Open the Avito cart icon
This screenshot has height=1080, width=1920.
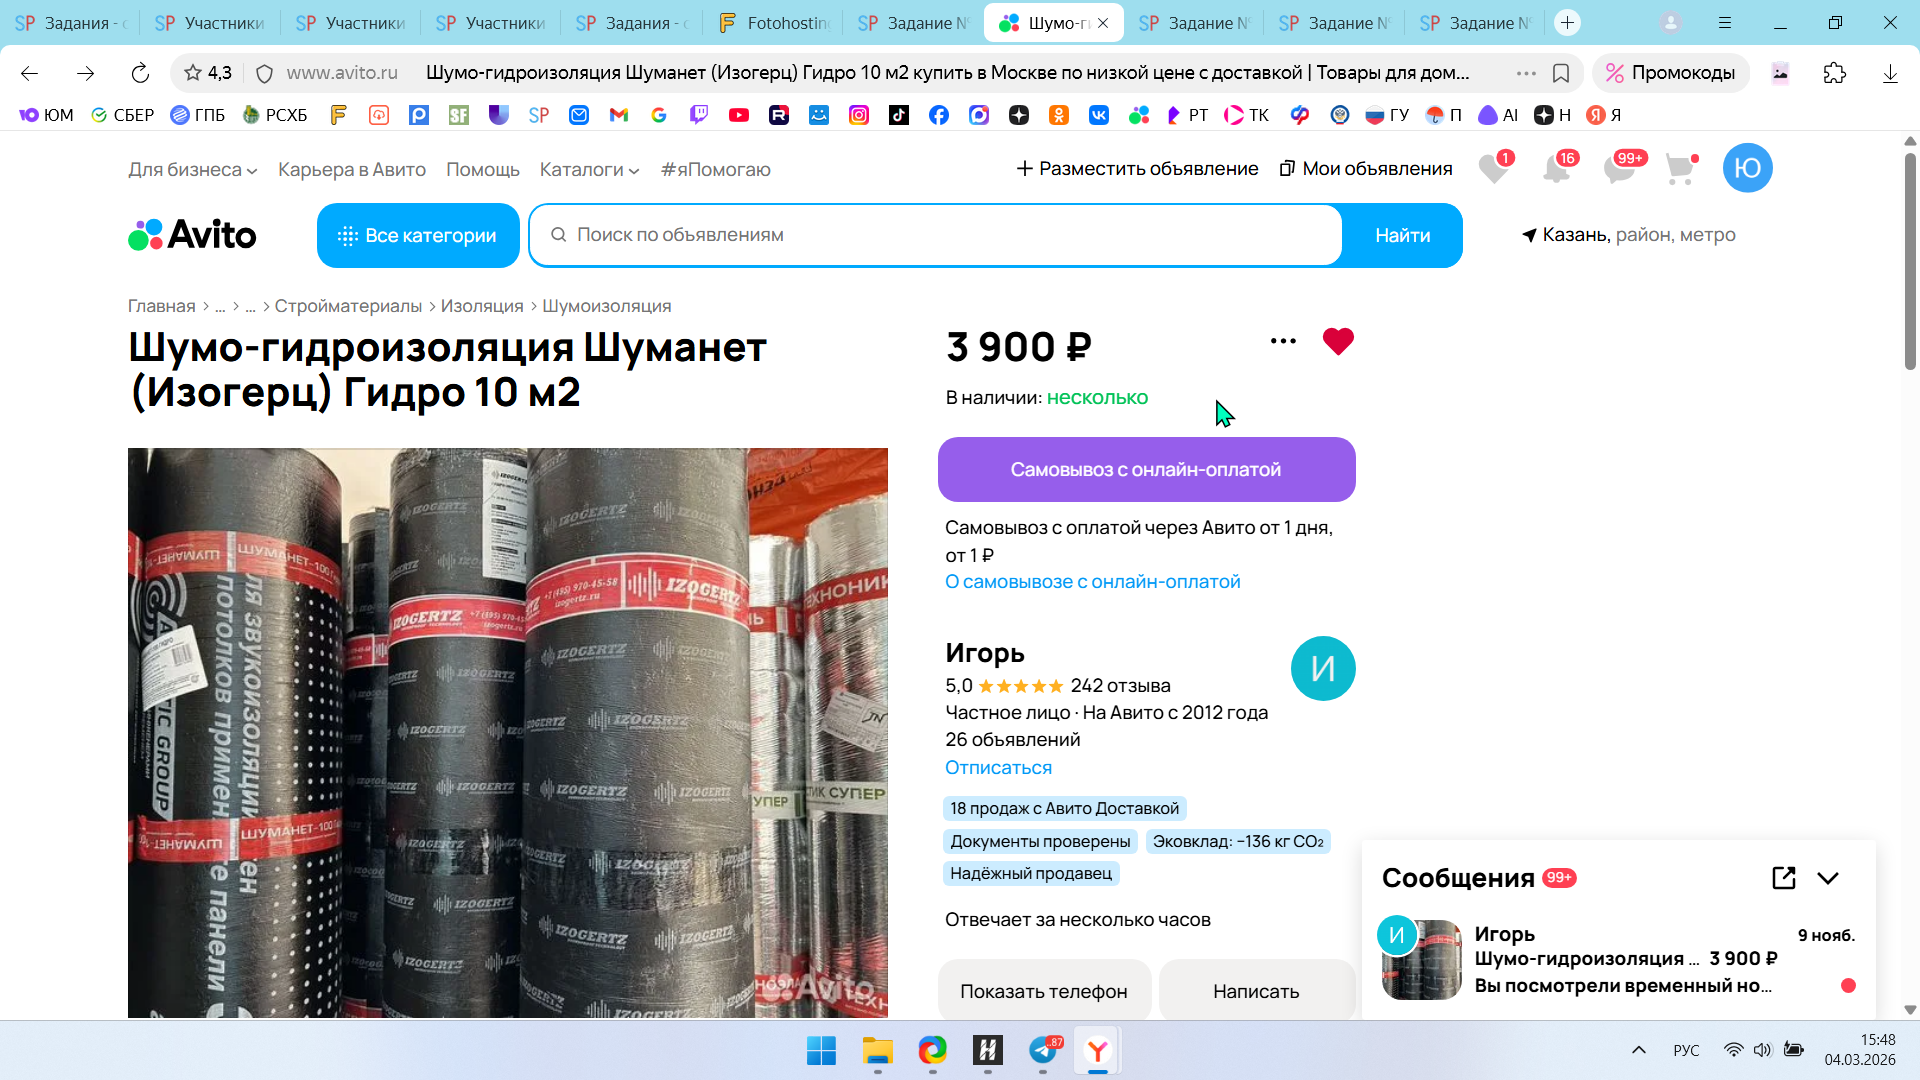pyautogui.click(x=1680, y=169)
